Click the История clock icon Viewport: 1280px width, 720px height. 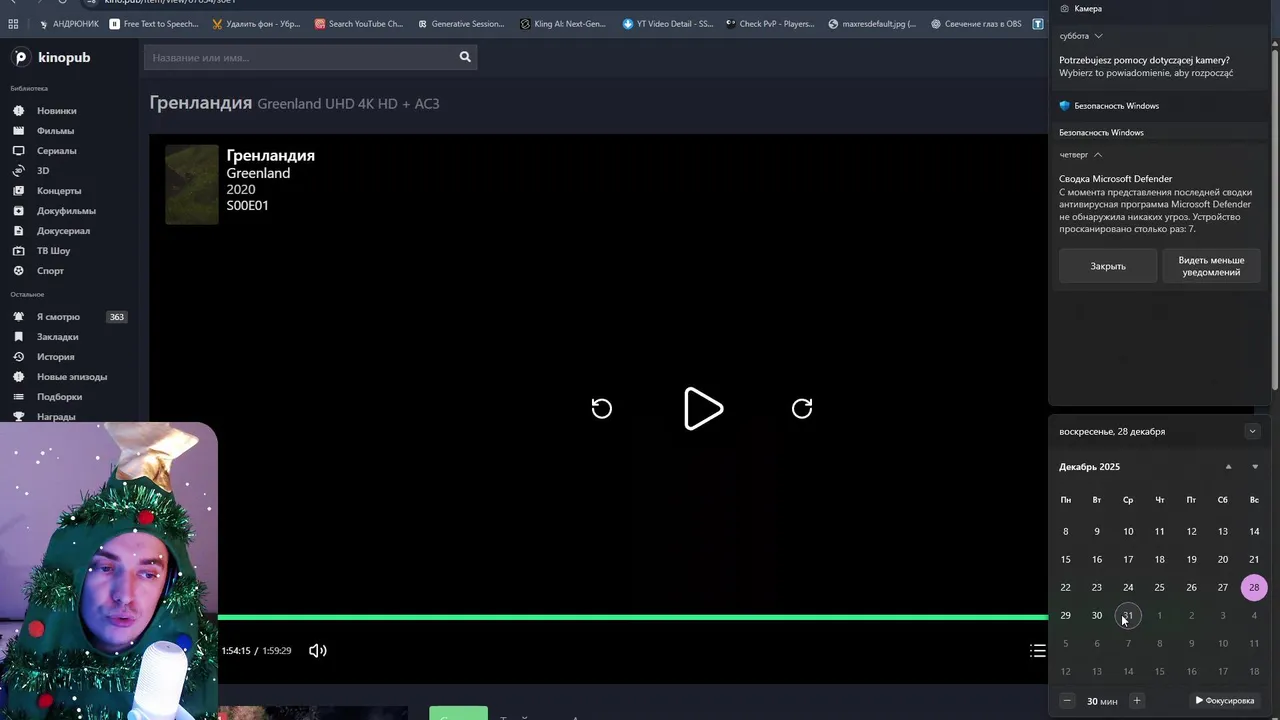click(18, 357)
